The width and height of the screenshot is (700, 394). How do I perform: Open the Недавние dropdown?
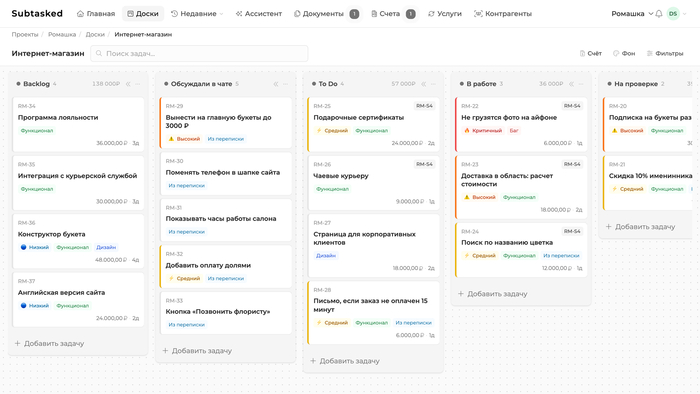[x=197, y=14]
